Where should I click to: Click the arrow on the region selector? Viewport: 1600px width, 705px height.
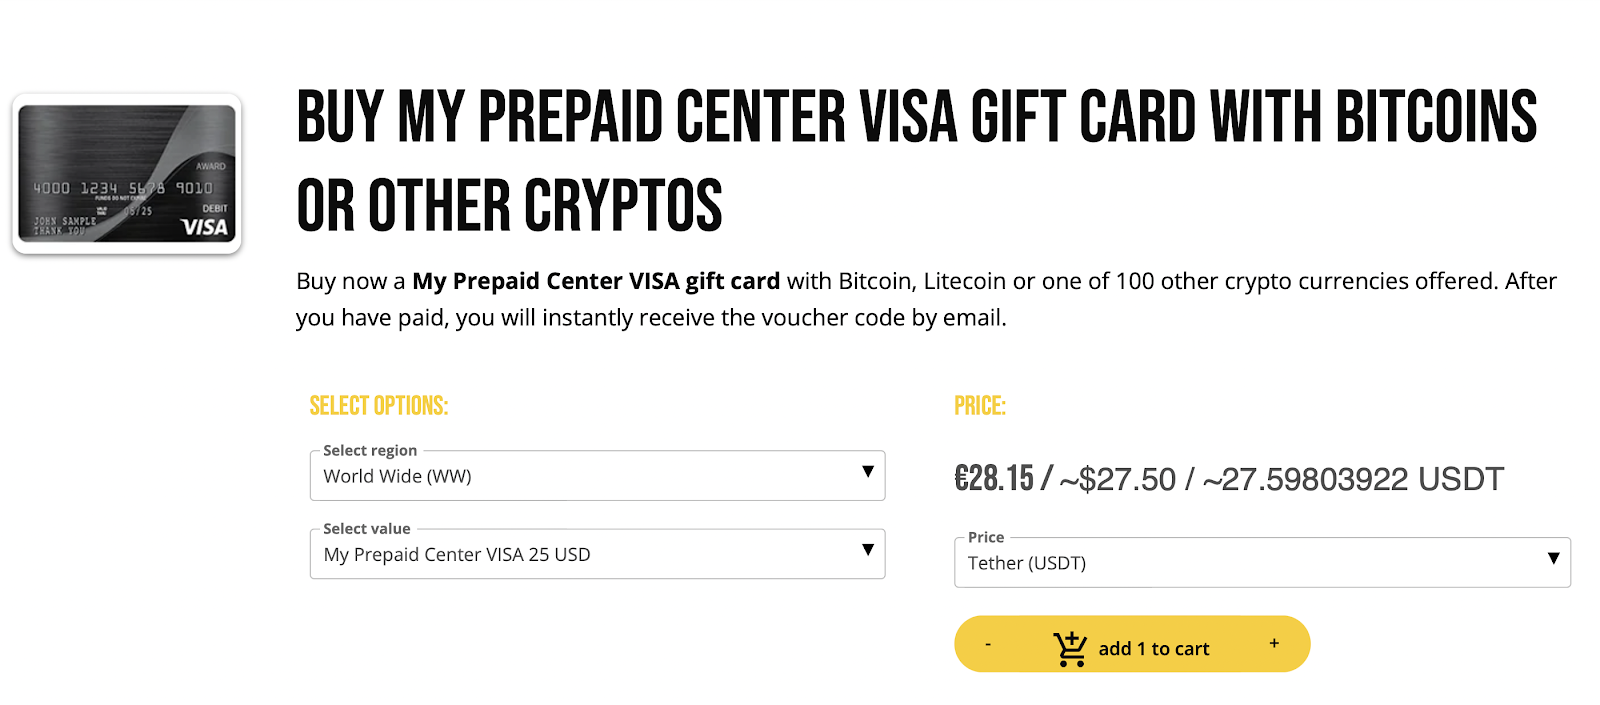[x=868, y=471]
